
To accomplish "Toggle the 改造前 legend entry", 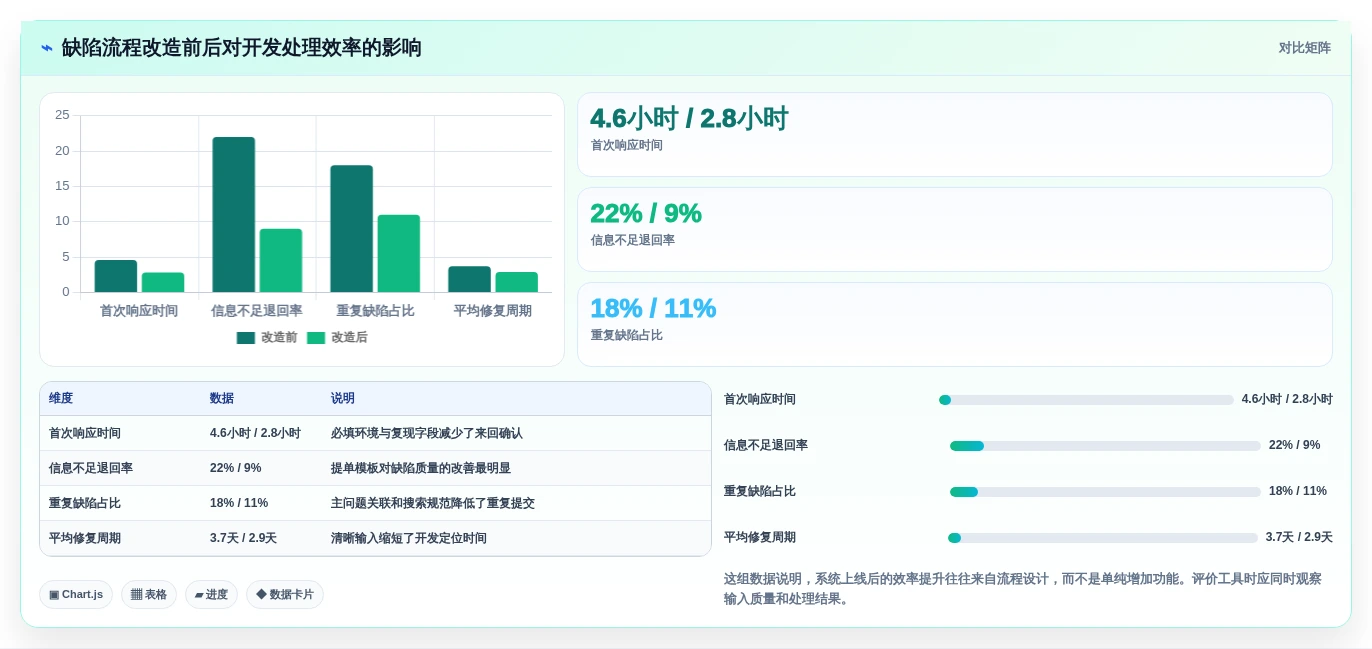I will click(267, 338).
